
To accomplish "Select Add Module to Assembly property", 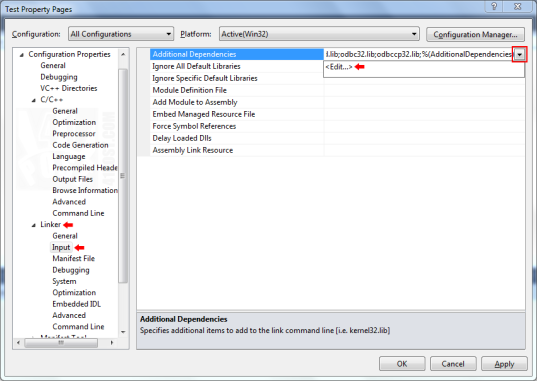I will coord(236,102).
